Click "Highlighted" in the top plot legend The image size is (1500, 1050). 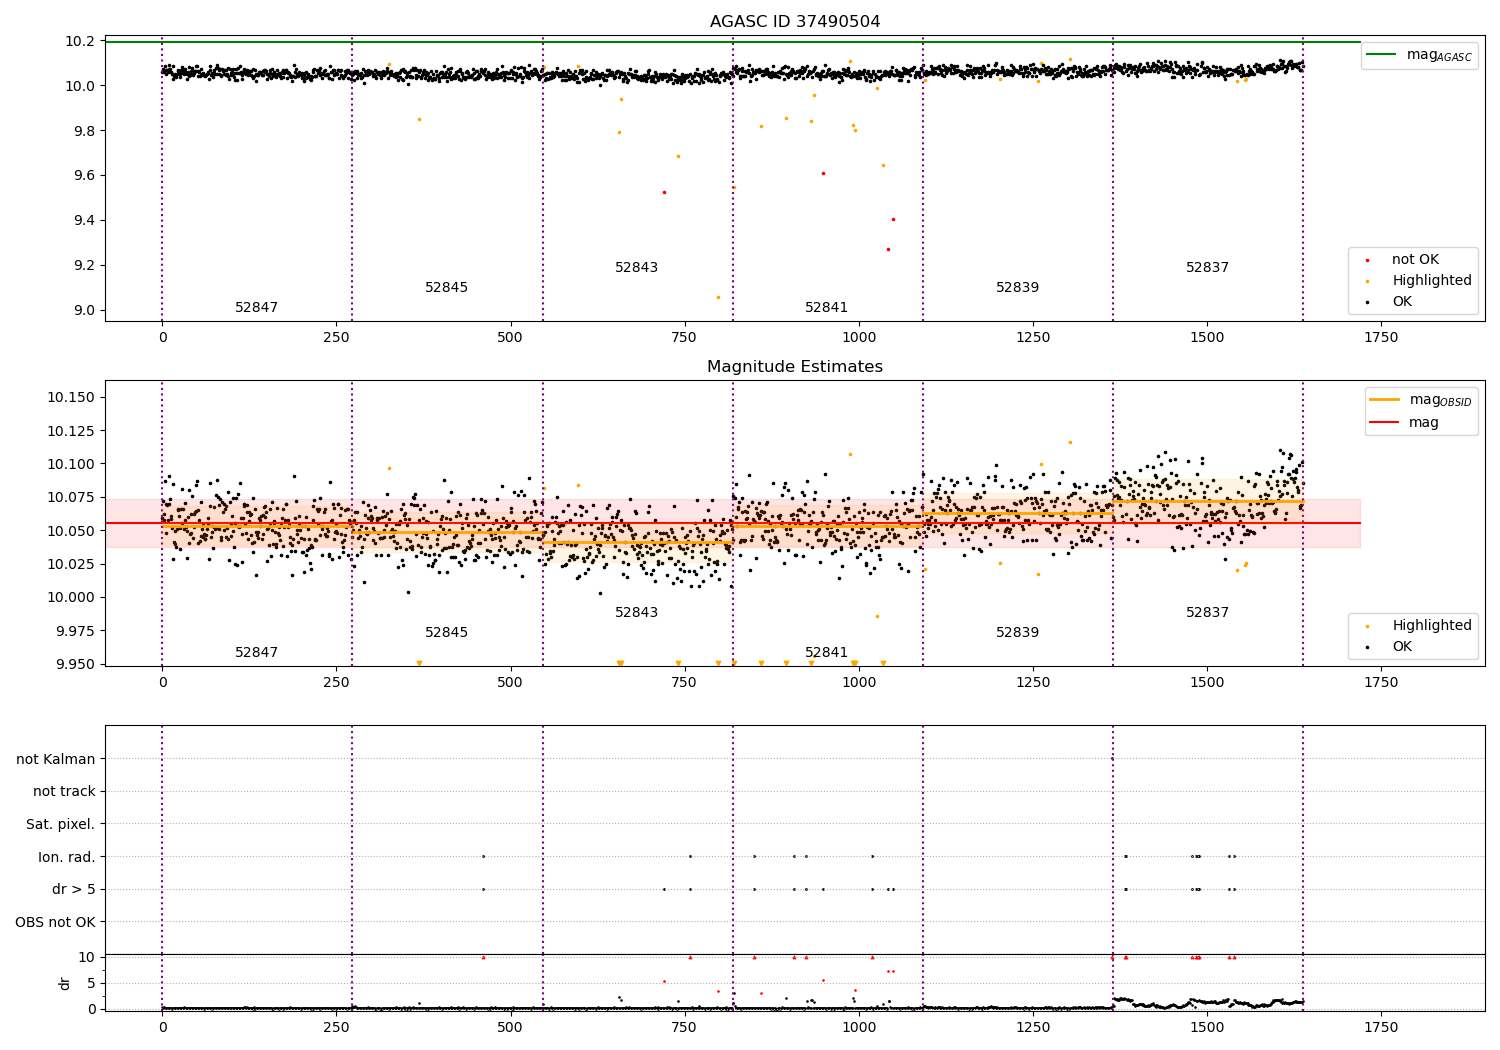click(1432, 281)
